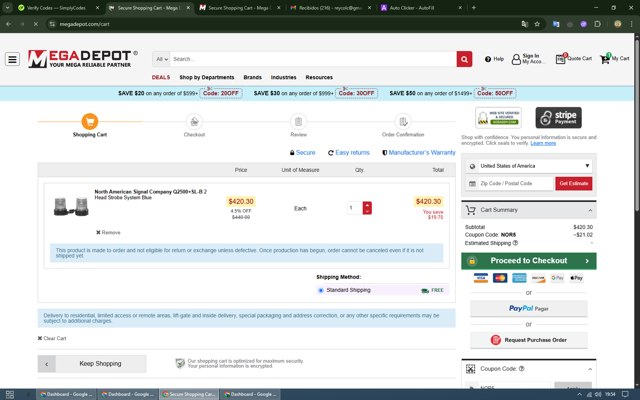Open the Resources menu
640x400 pixels.
pos(319,77)
